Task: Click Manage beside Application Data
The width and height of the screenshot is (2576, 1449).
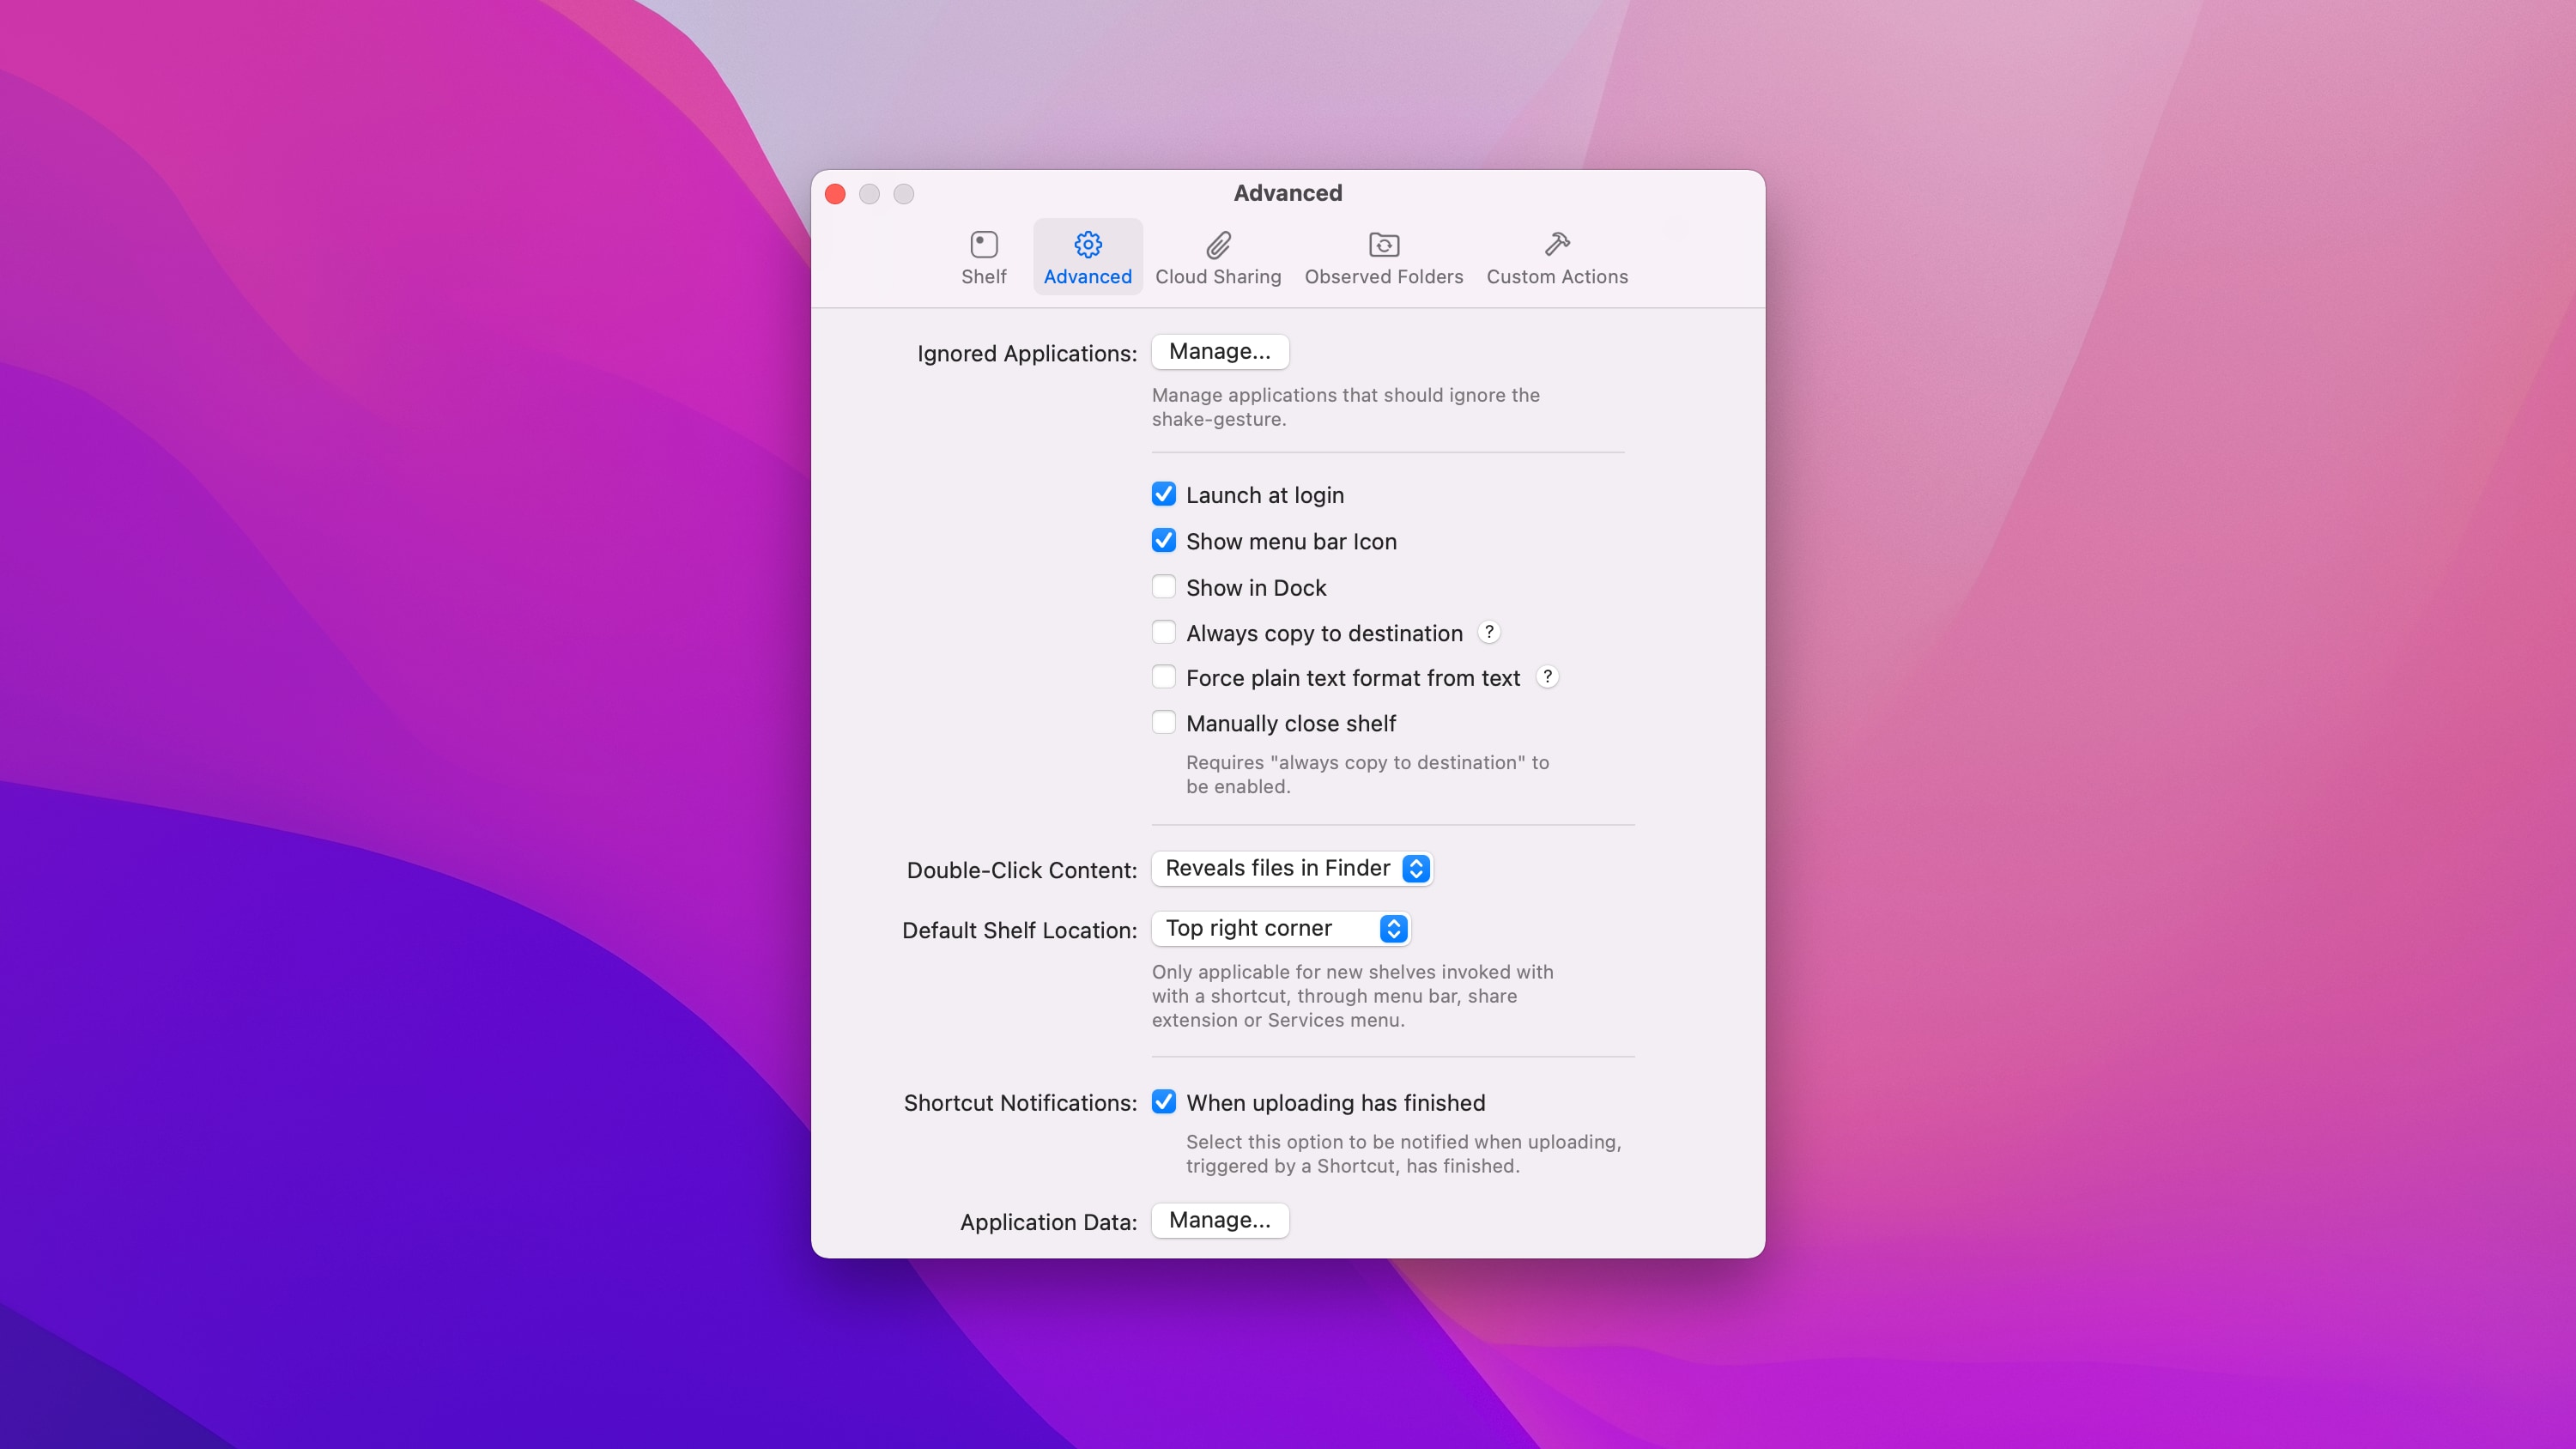Action: pyautogui.click(x=1219, y=1220)
